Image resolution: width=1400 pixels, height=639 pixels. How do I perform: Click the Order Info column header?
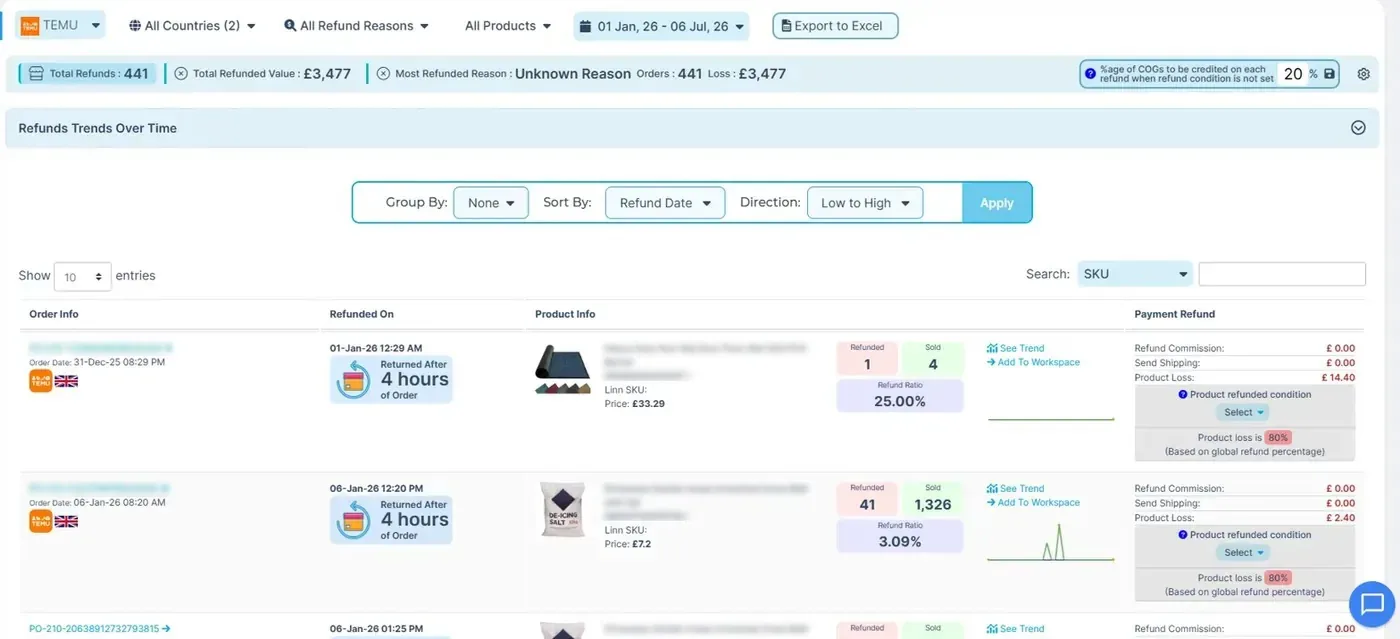coord(54,314)
